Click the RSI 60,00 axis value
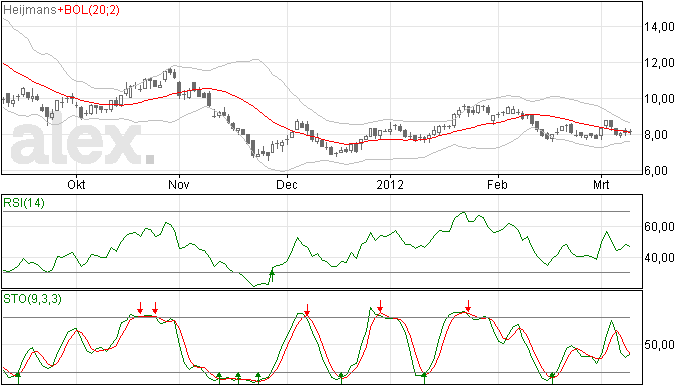 tap(659, 227)
